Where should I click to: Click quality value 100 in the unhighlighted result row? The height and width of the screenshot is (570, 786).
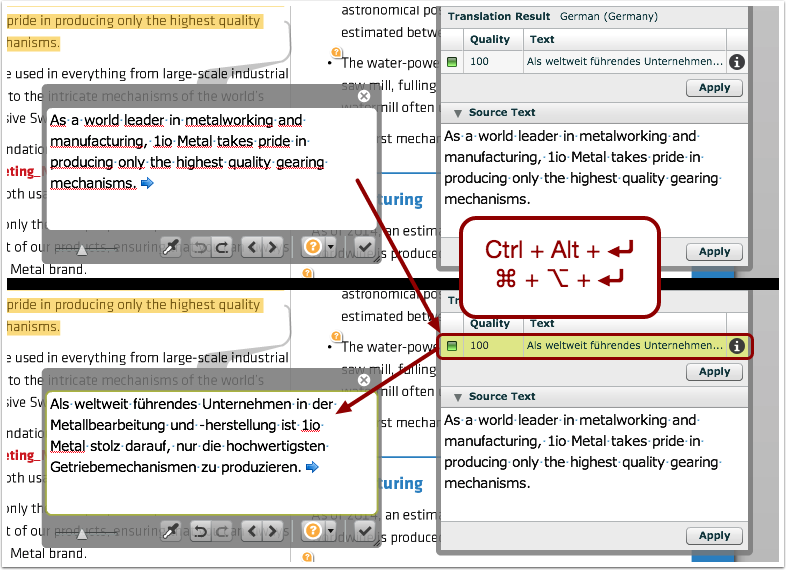click(x=479, y=62)
